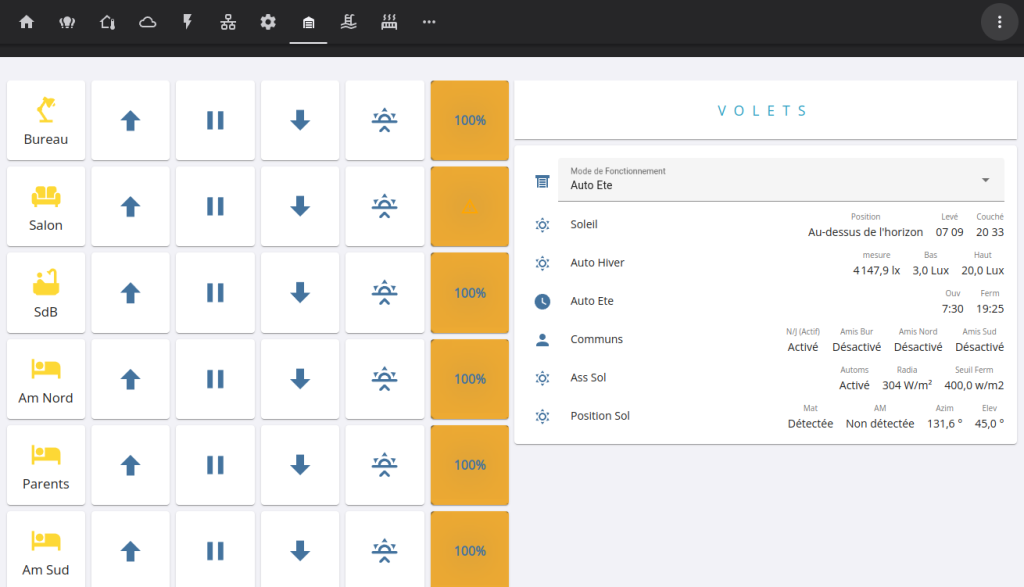Raise the Parents shutter
This screenshot has height=587, width=1024.
(131, 465)
